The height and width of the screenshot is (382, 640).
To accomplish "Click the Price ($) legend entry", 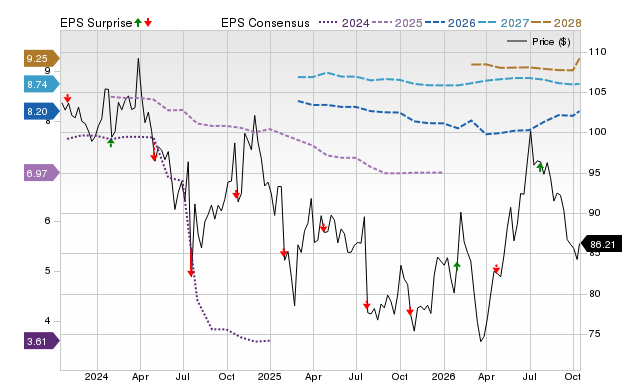I will click(x=539, y=42).
